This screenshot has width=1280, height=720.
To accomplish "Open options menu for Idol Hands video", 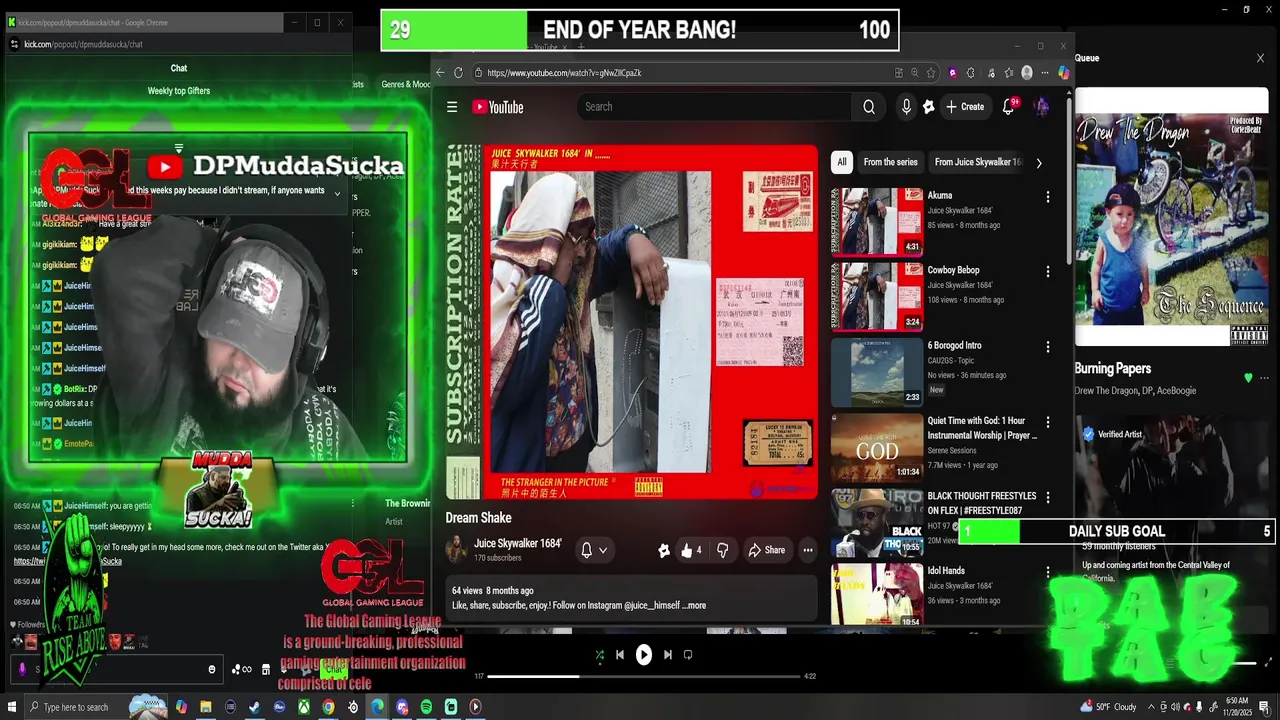I will (x=1048, y=572).
